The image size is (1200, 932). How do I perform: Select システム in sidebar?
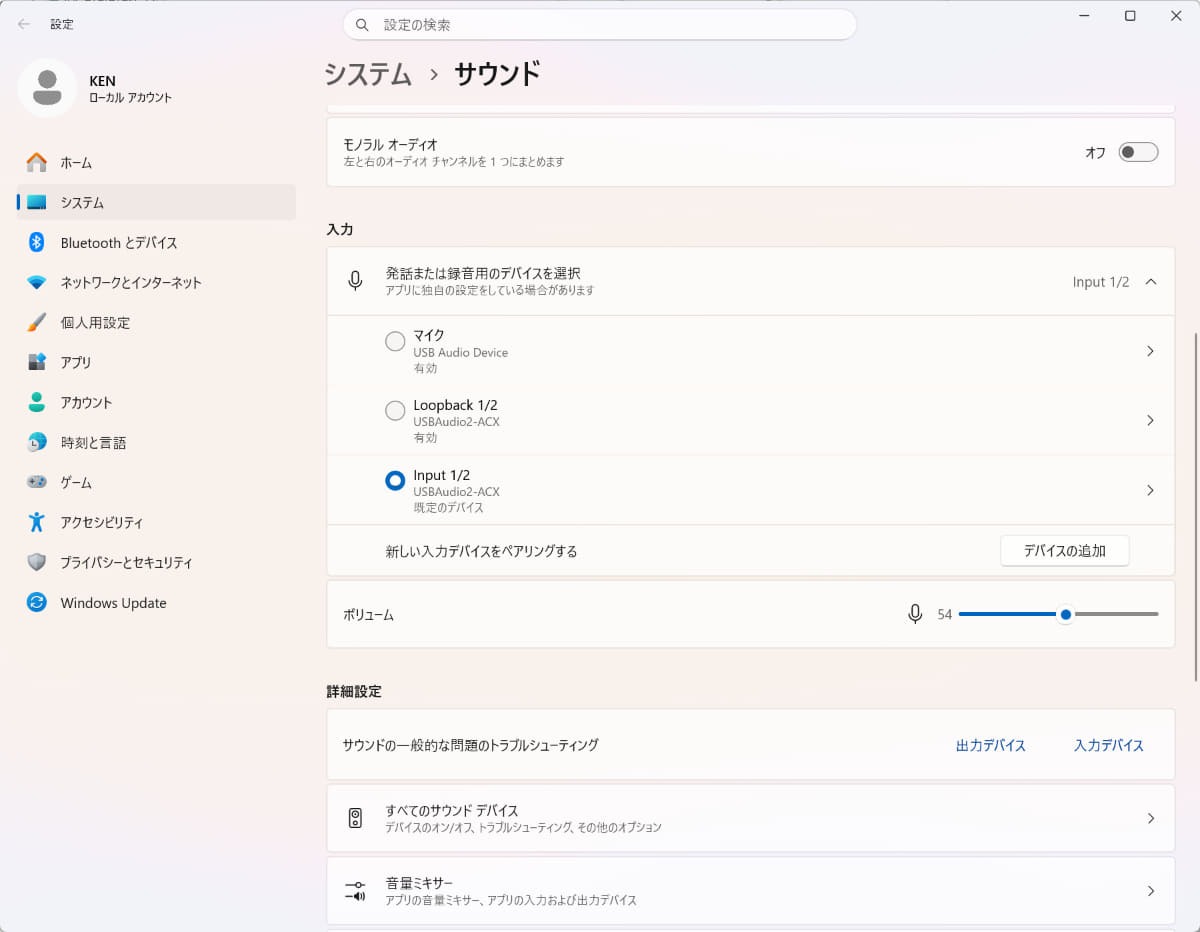[x=157, y=202]
